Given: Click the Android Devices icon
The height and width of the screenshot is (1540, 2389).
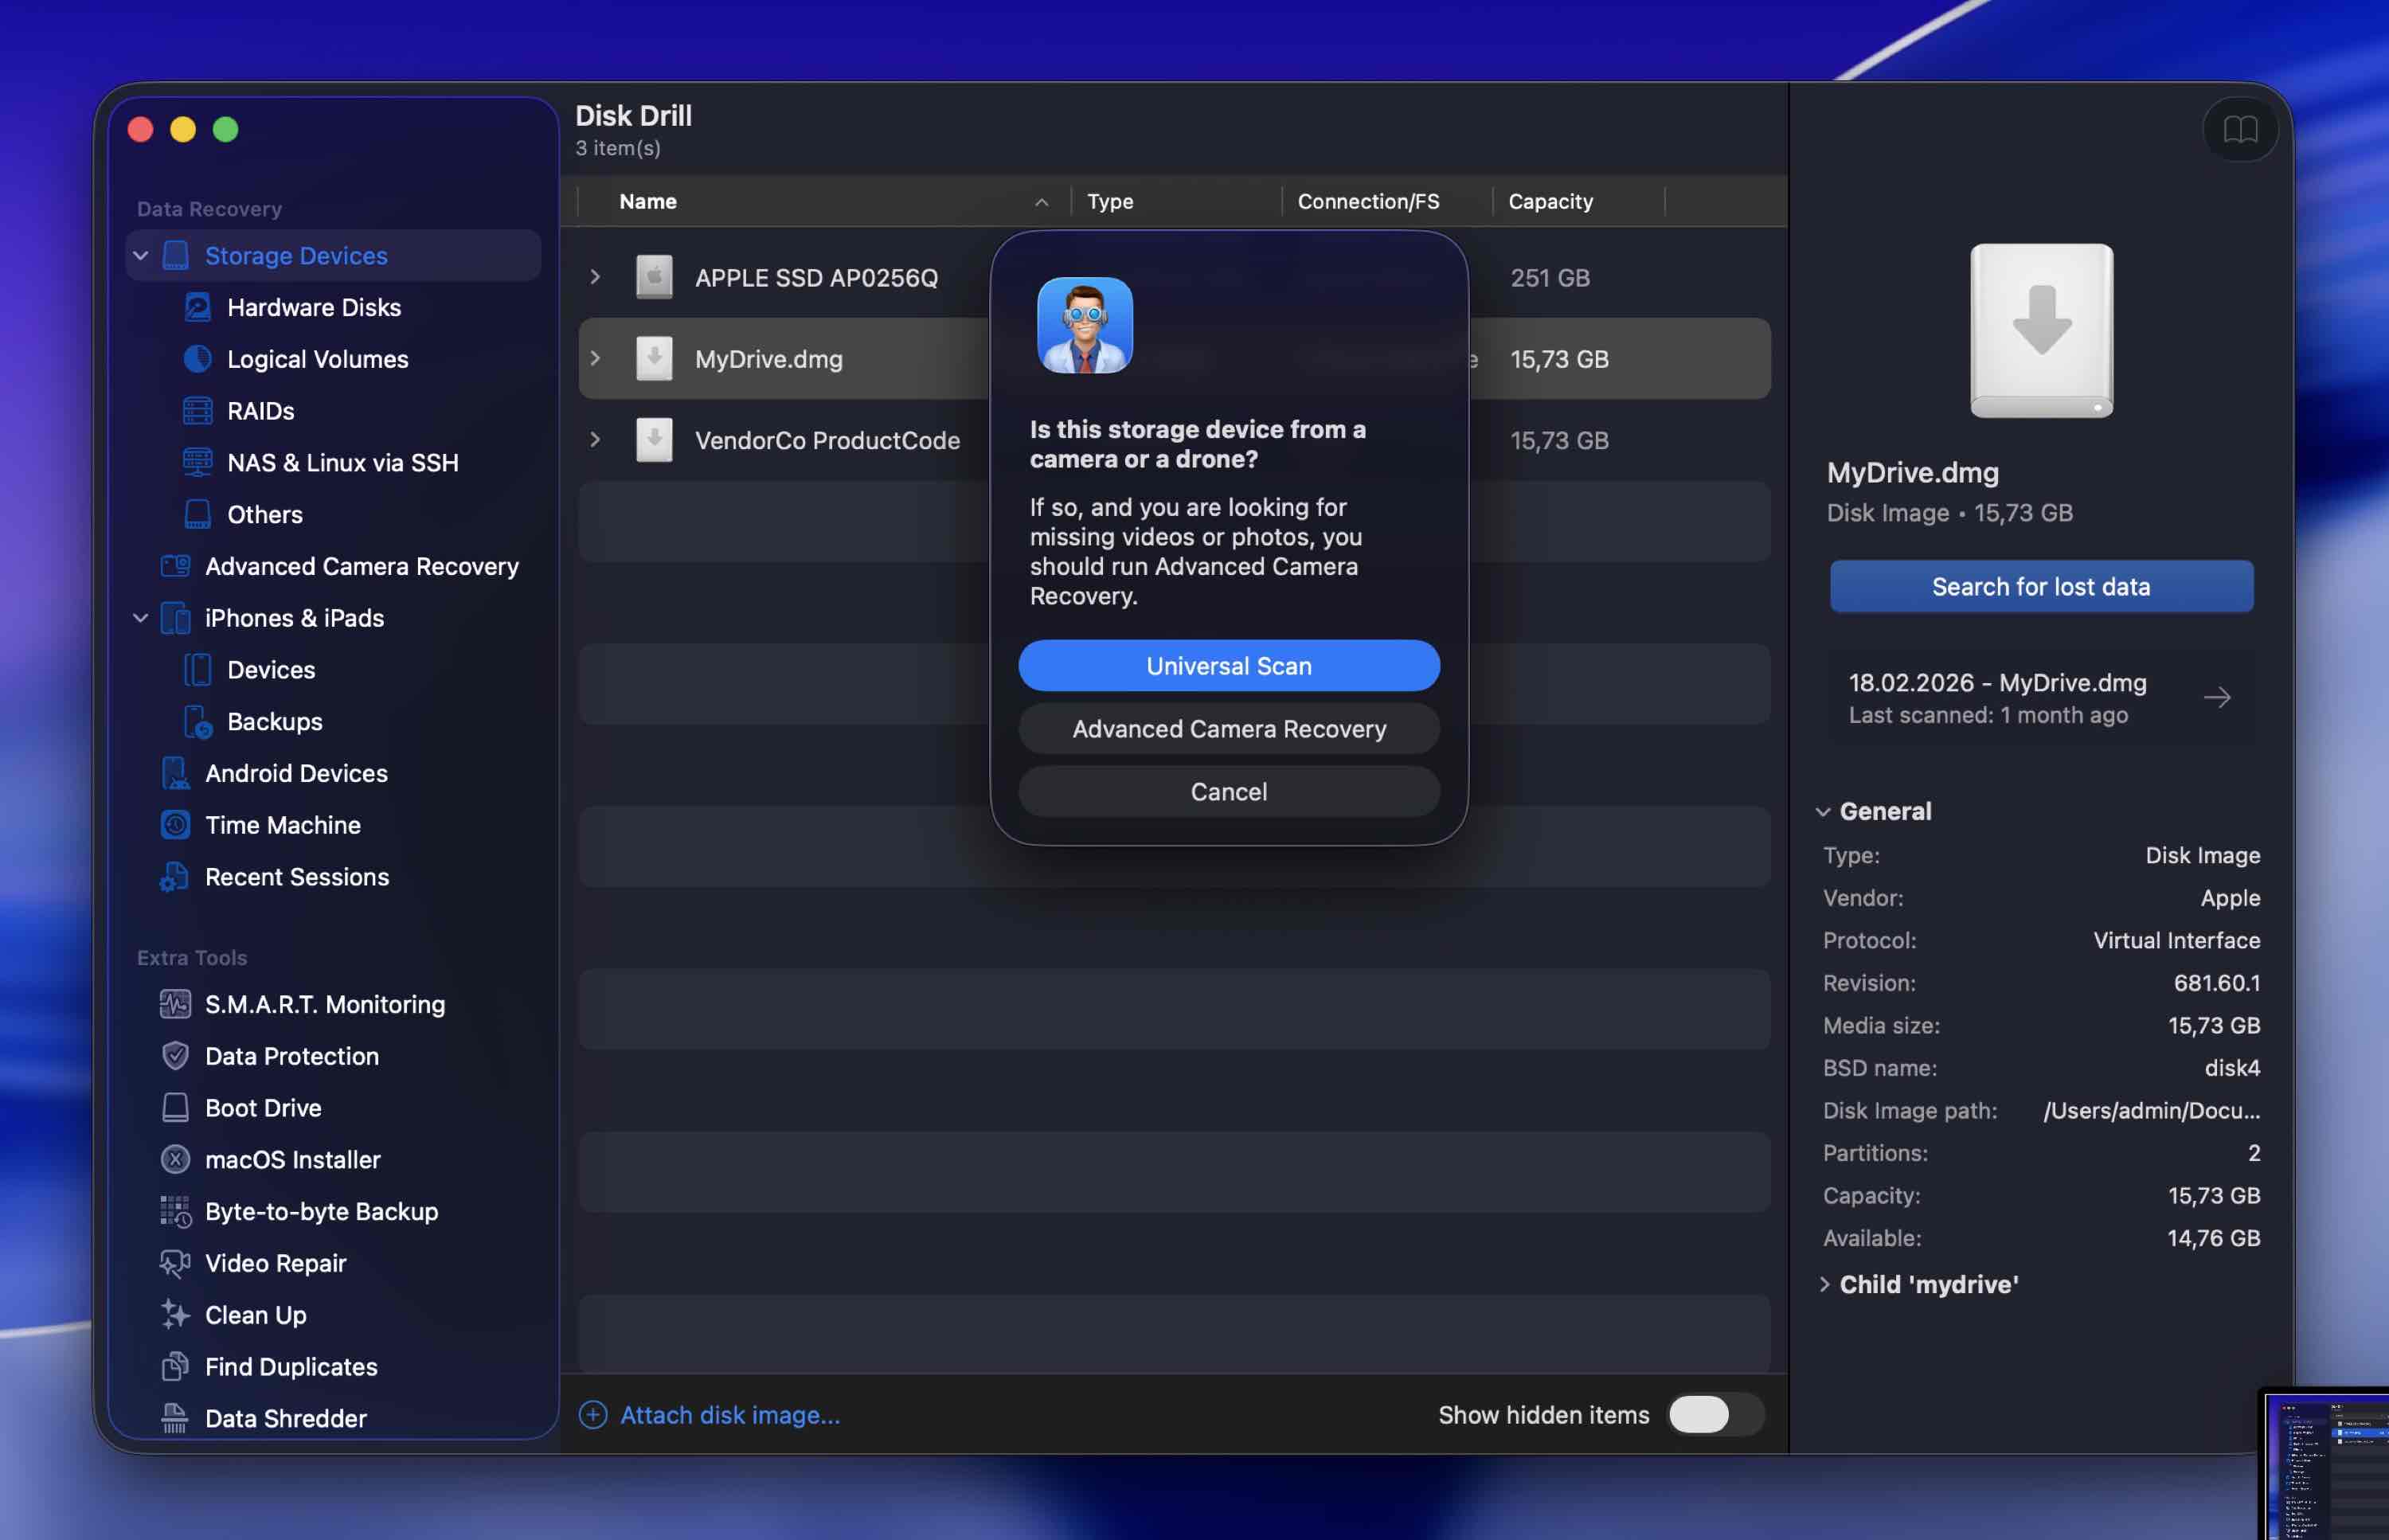Looking at the screenshot, I should tap(176, 773).
